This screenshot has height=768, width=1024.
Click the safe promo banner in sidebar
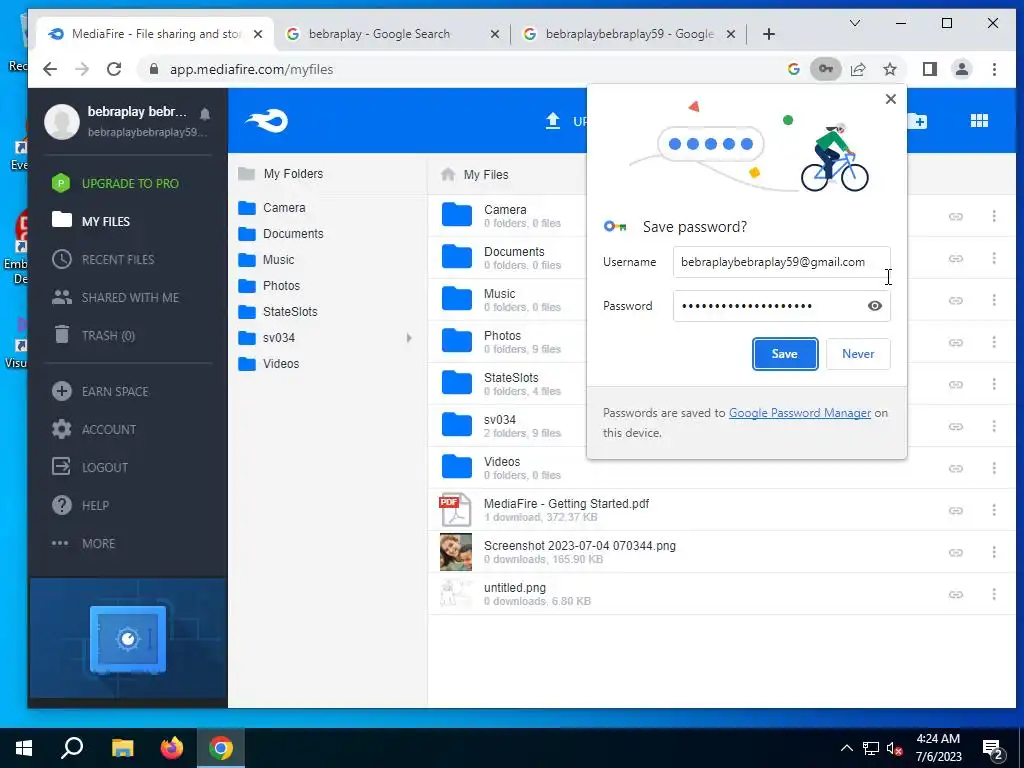click(x=128, y=639)
